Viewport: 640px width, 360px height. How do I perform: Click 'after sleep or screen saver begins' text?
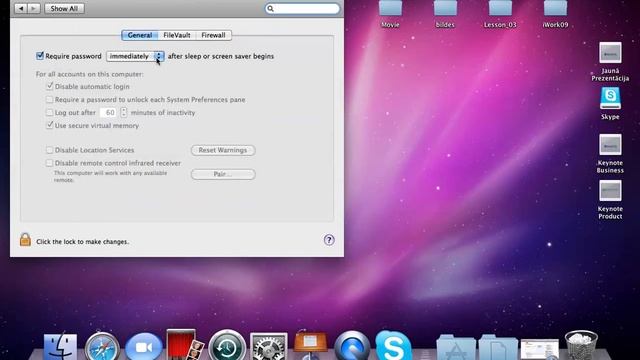point(221,56)
